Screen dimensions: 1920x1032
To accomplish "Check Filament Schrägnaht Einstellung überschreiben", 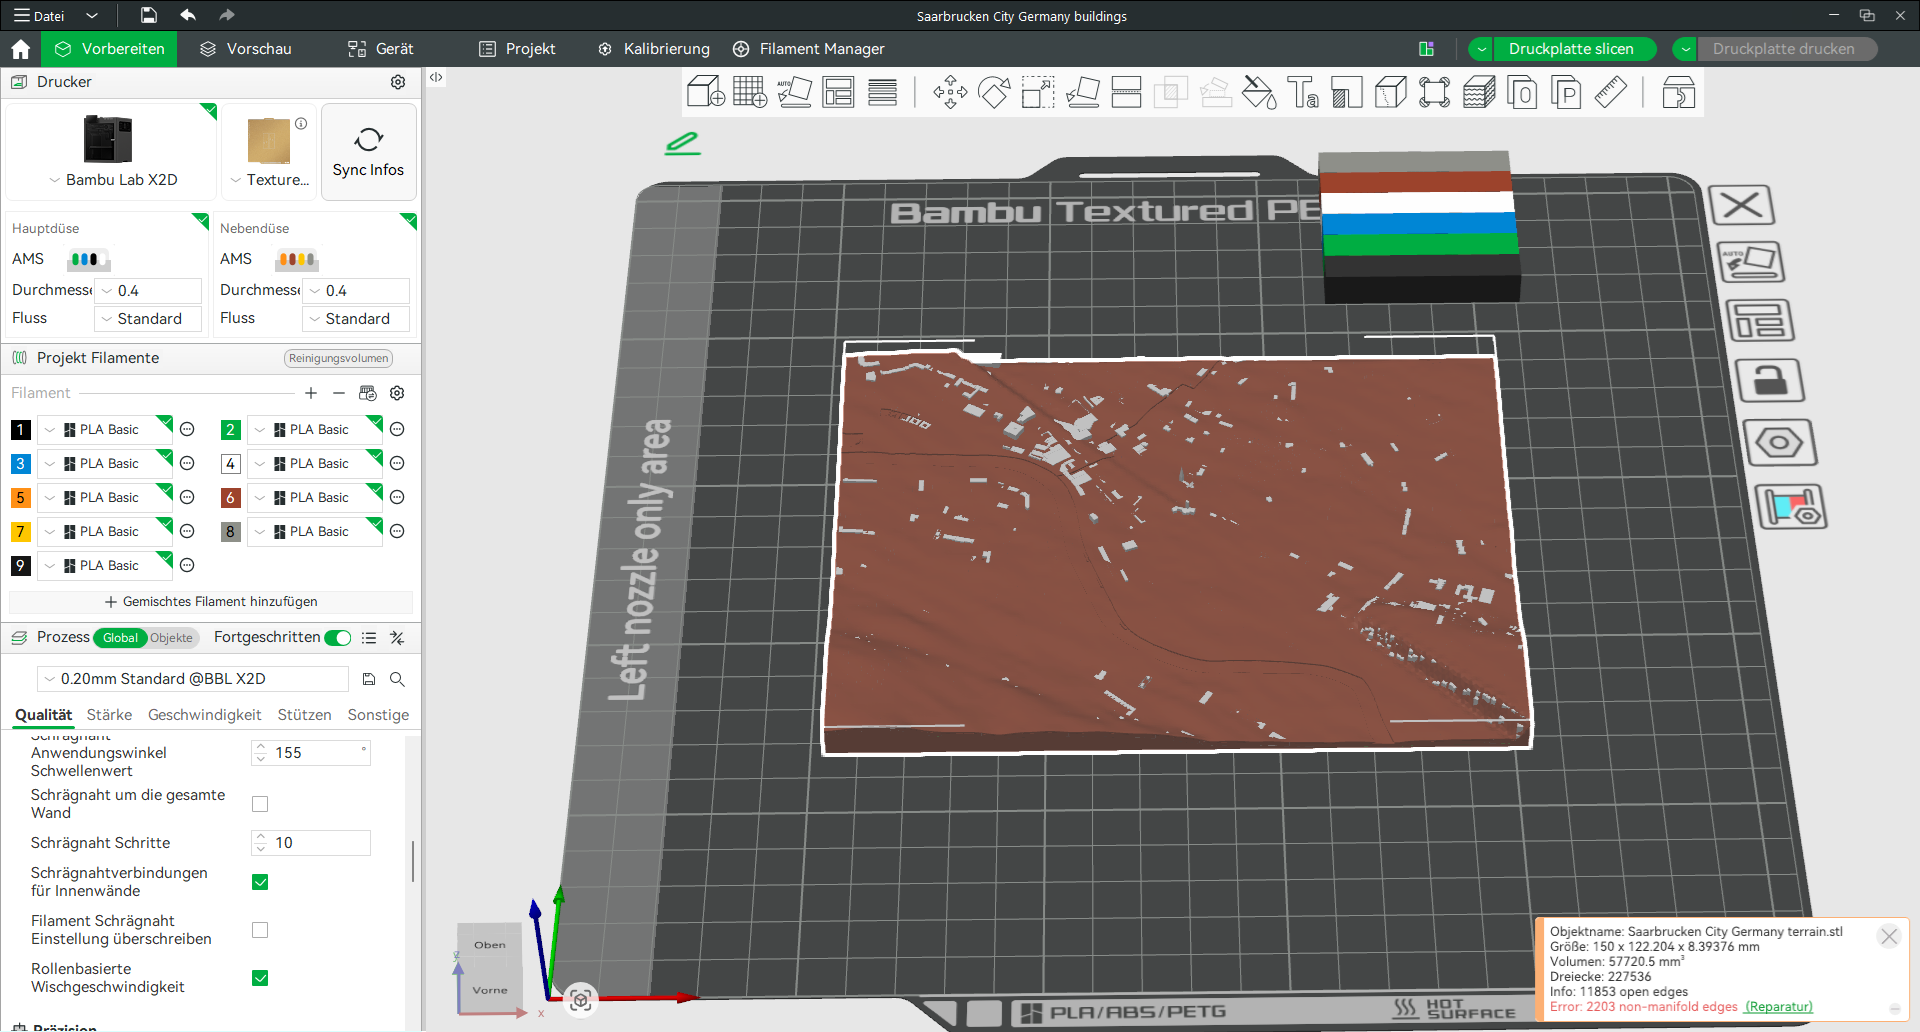I will pos(260,930).
